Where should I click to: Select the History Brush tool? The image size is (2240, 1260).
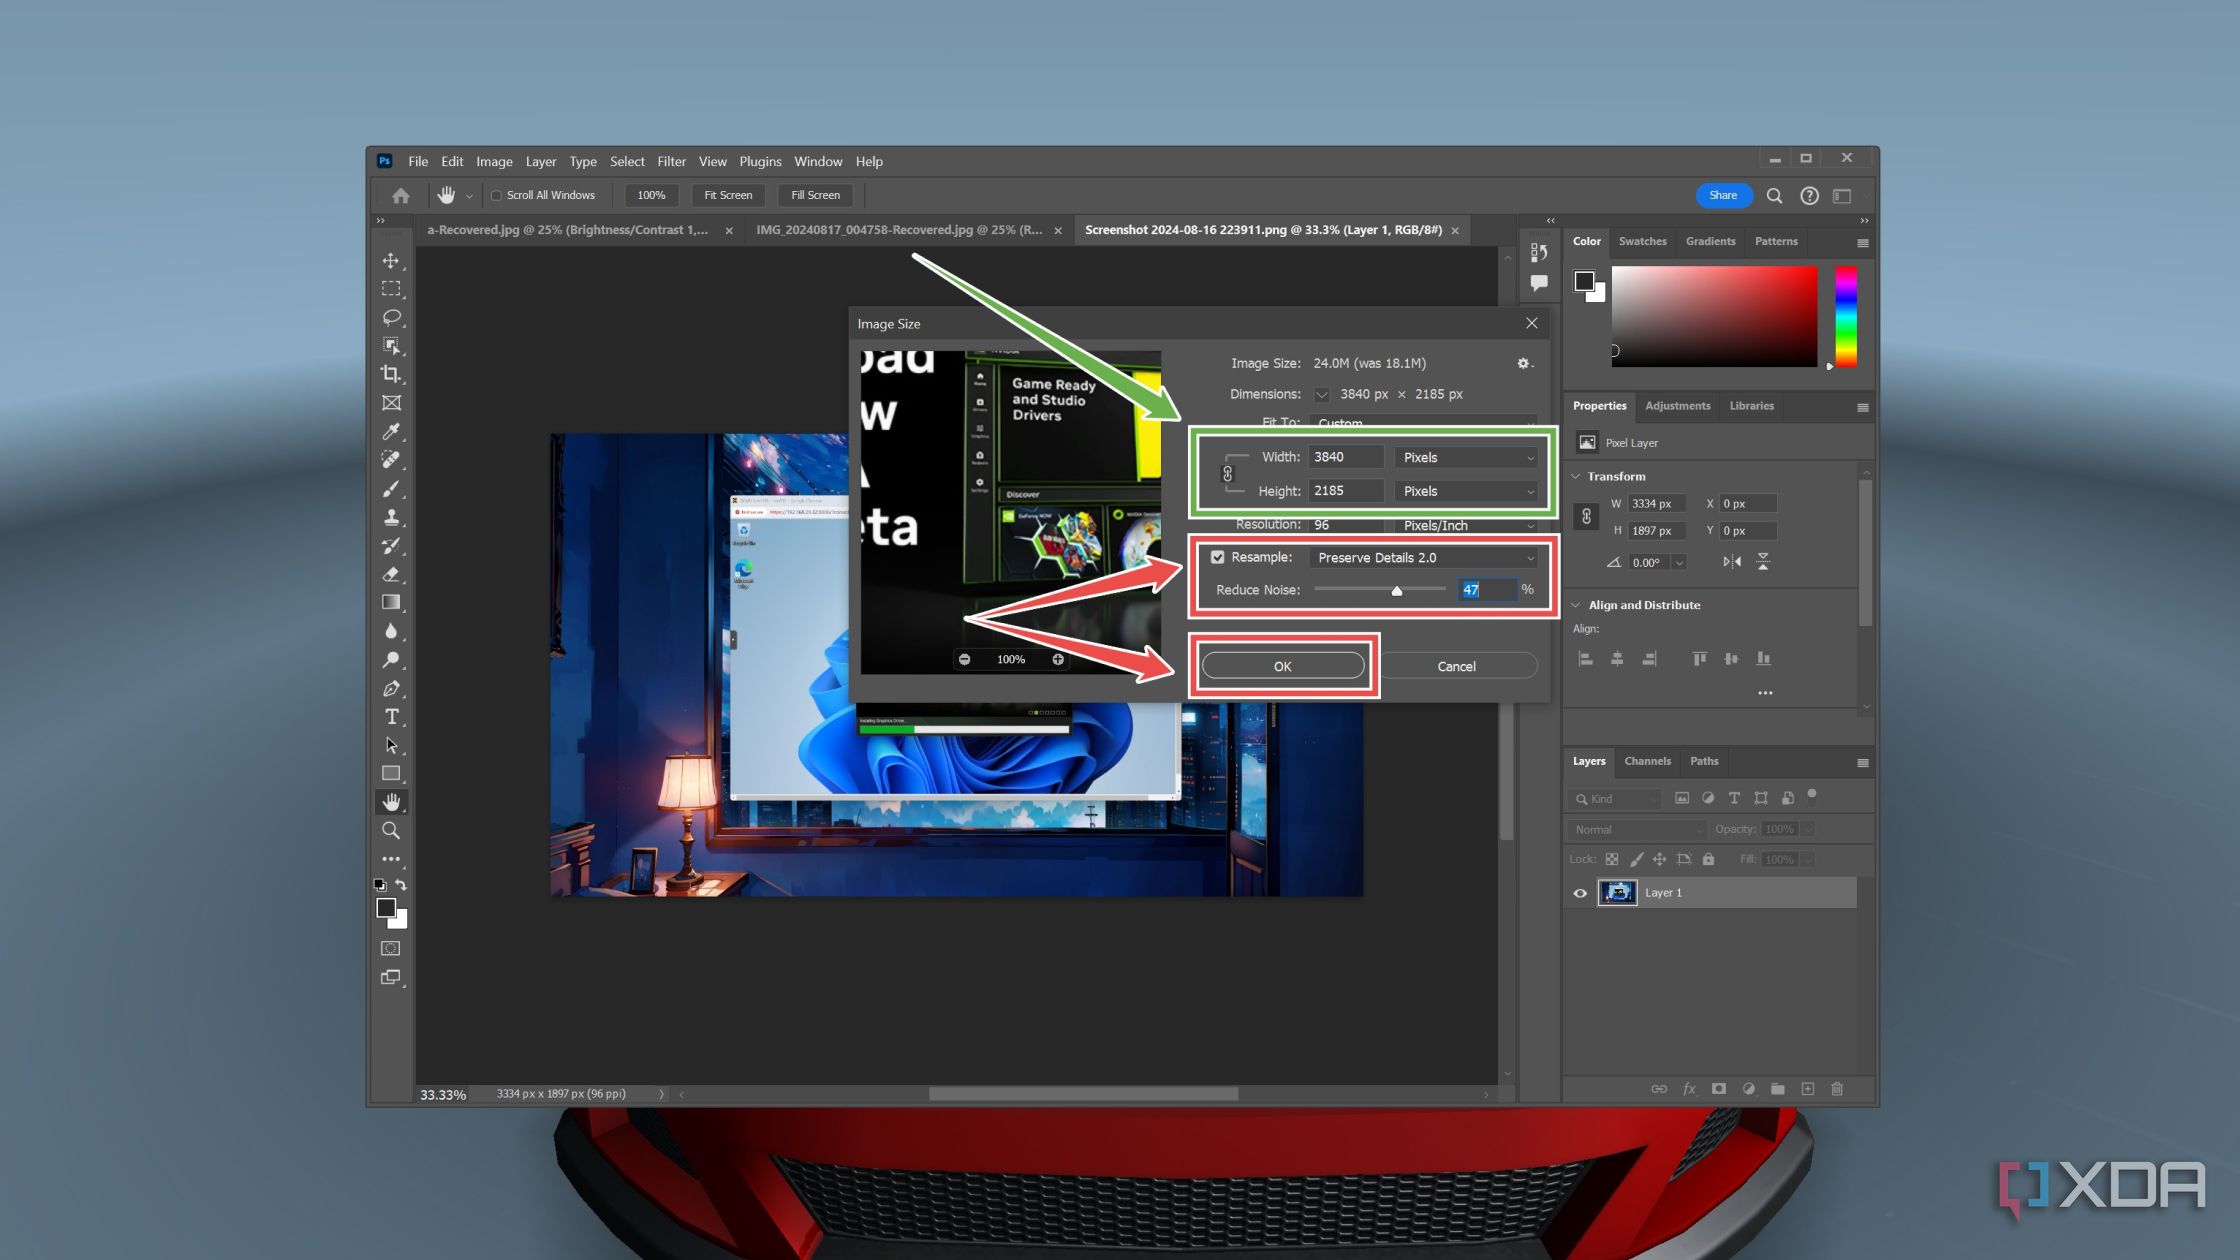pos(391,546)
